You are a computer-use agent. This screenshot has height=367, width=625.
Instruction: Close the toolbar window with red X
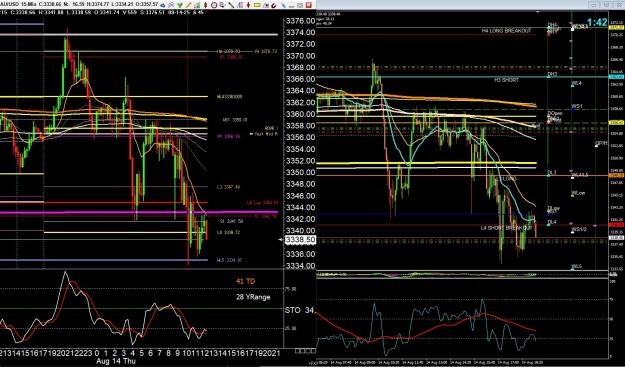[x=309, y=5]
